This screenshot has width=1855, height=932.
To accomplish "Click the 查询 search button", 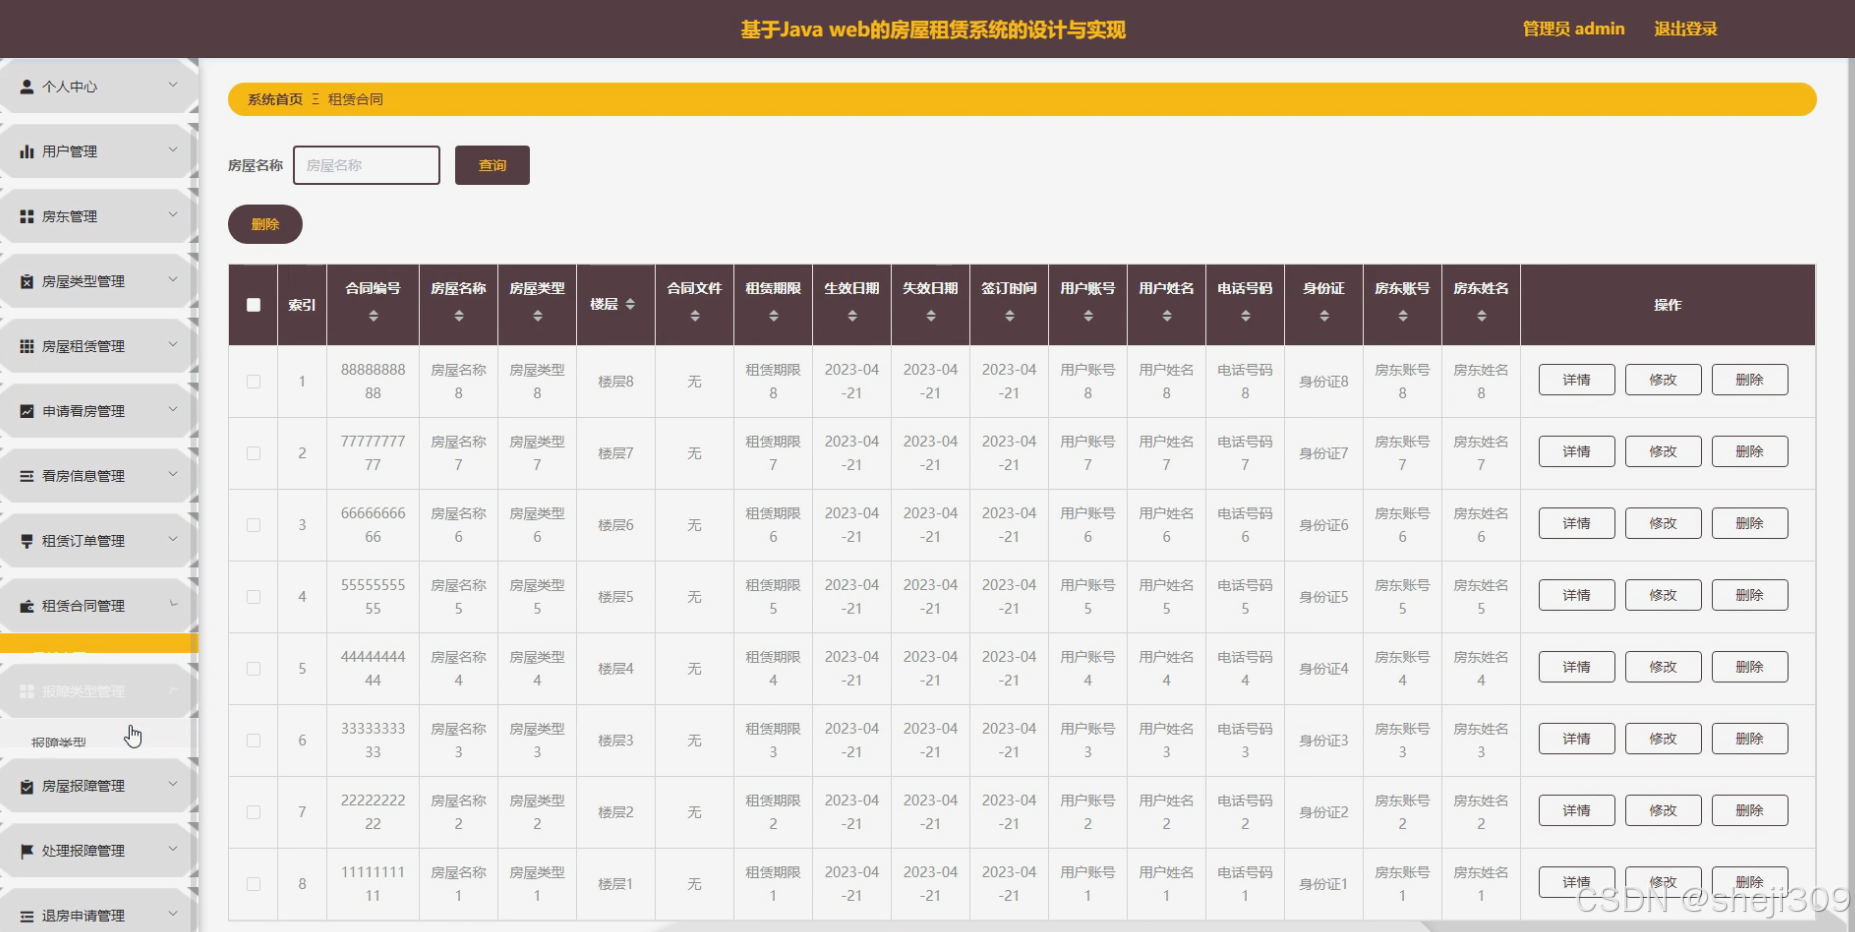I will (x=492, y=165).
